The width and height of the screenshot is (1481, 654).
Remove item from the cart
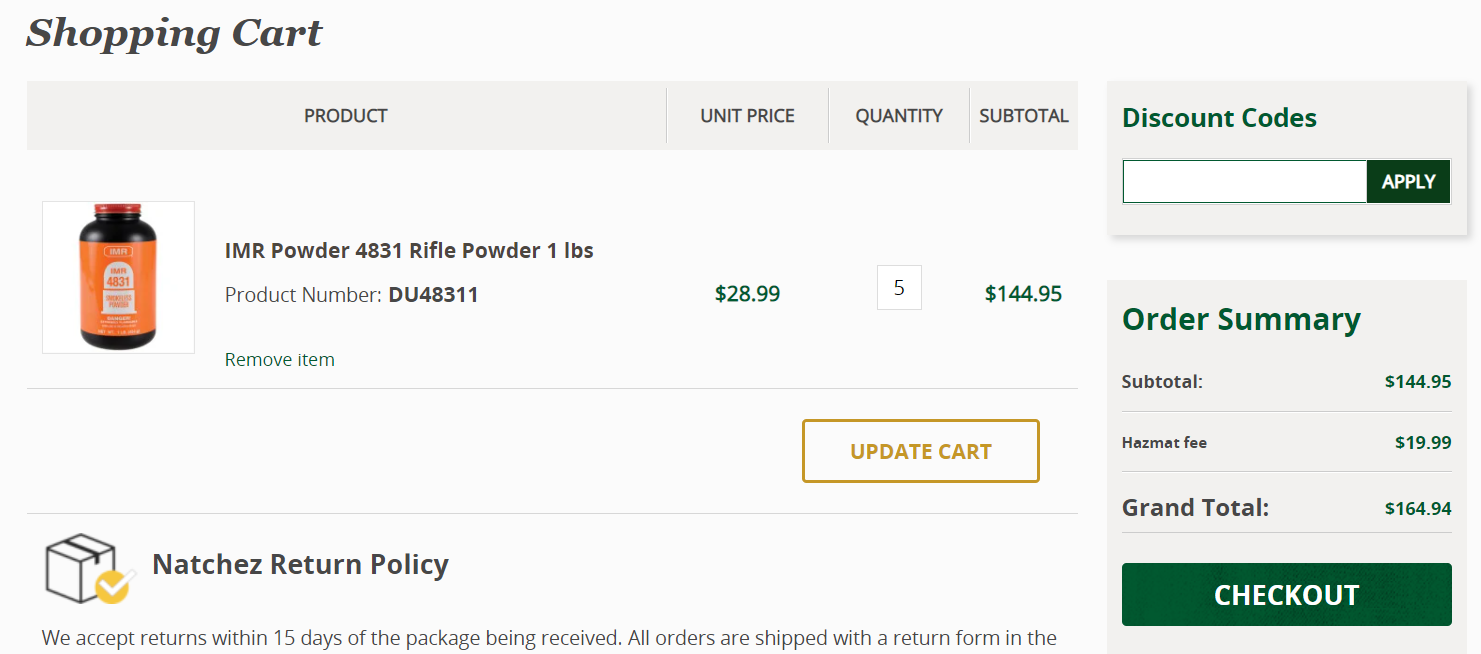pos(280,360)
